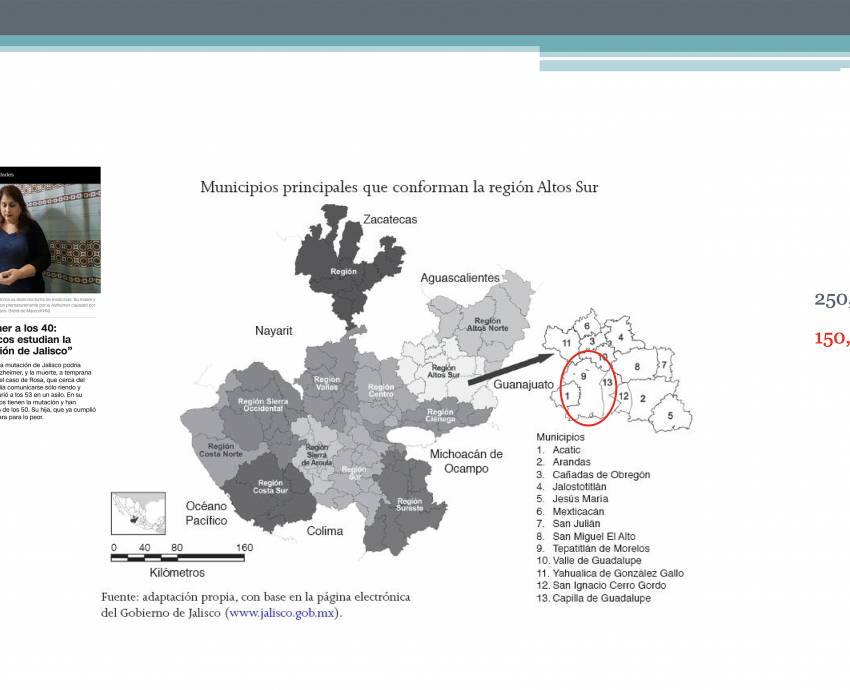Viewport: 850px width, 690px height.
Task: Click the photo of the woman in the article
Action: [50, 238]
